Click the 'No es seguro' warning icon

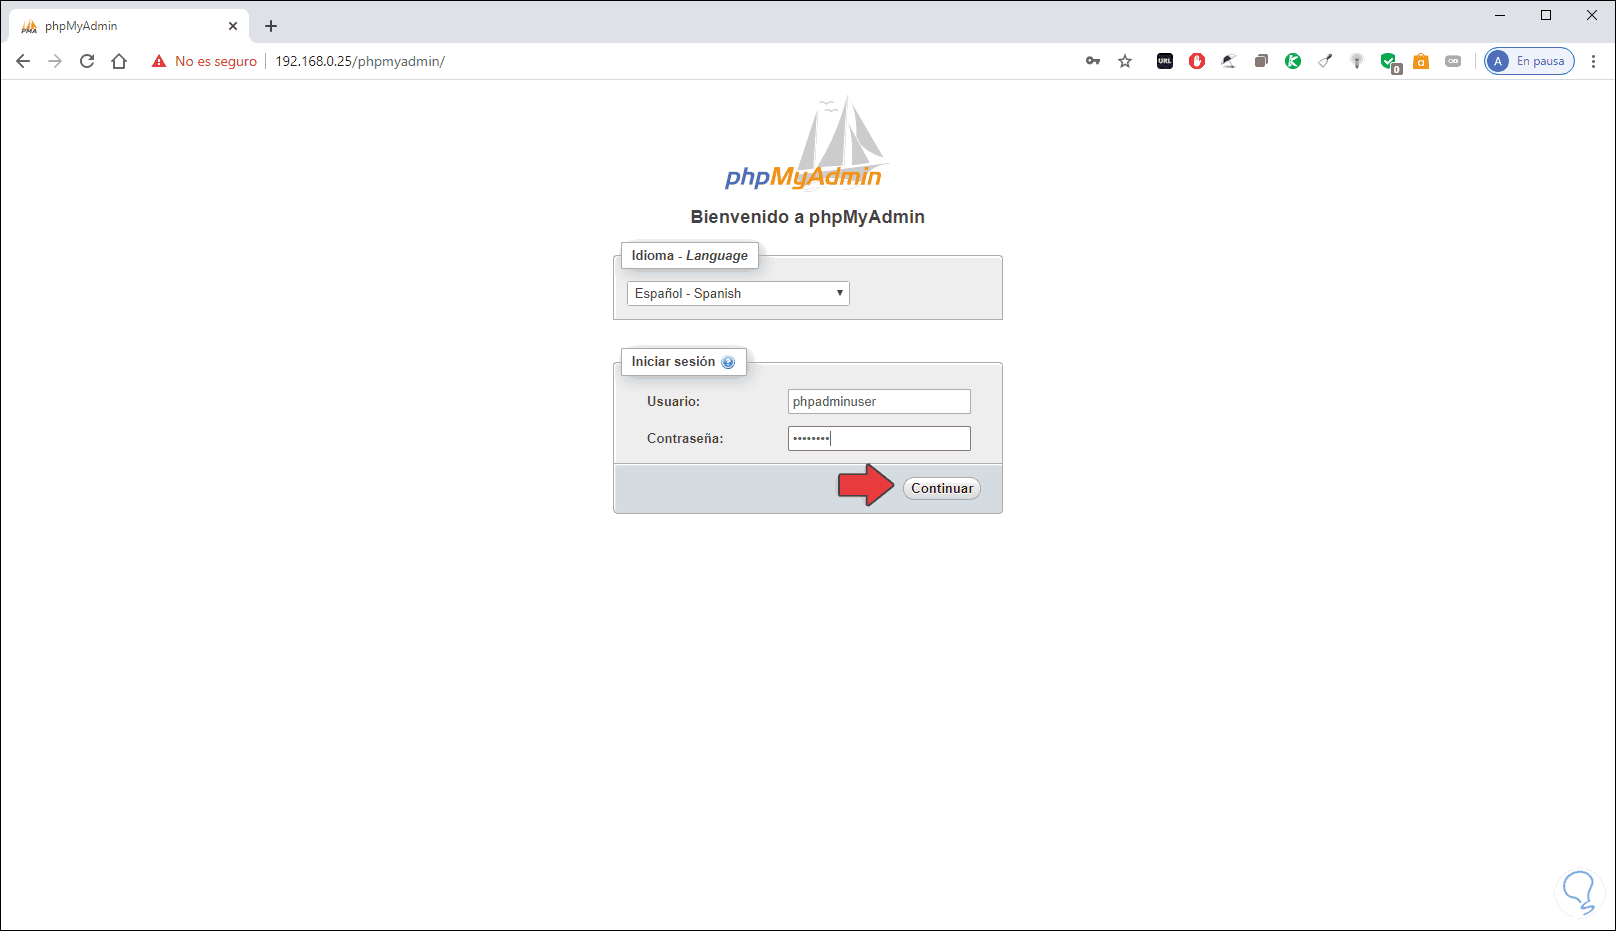[159, 61]
